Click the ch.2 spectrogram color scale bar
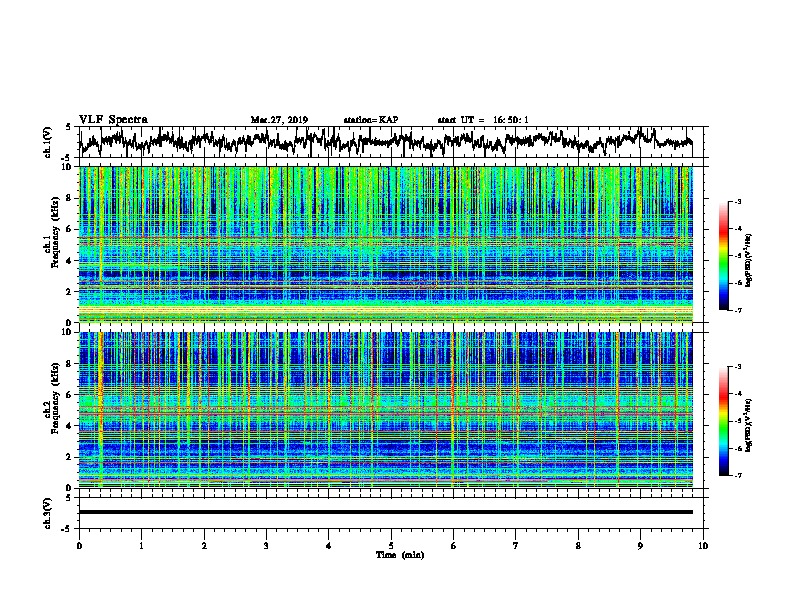The image size is (792, 612). tap(723, 421)
